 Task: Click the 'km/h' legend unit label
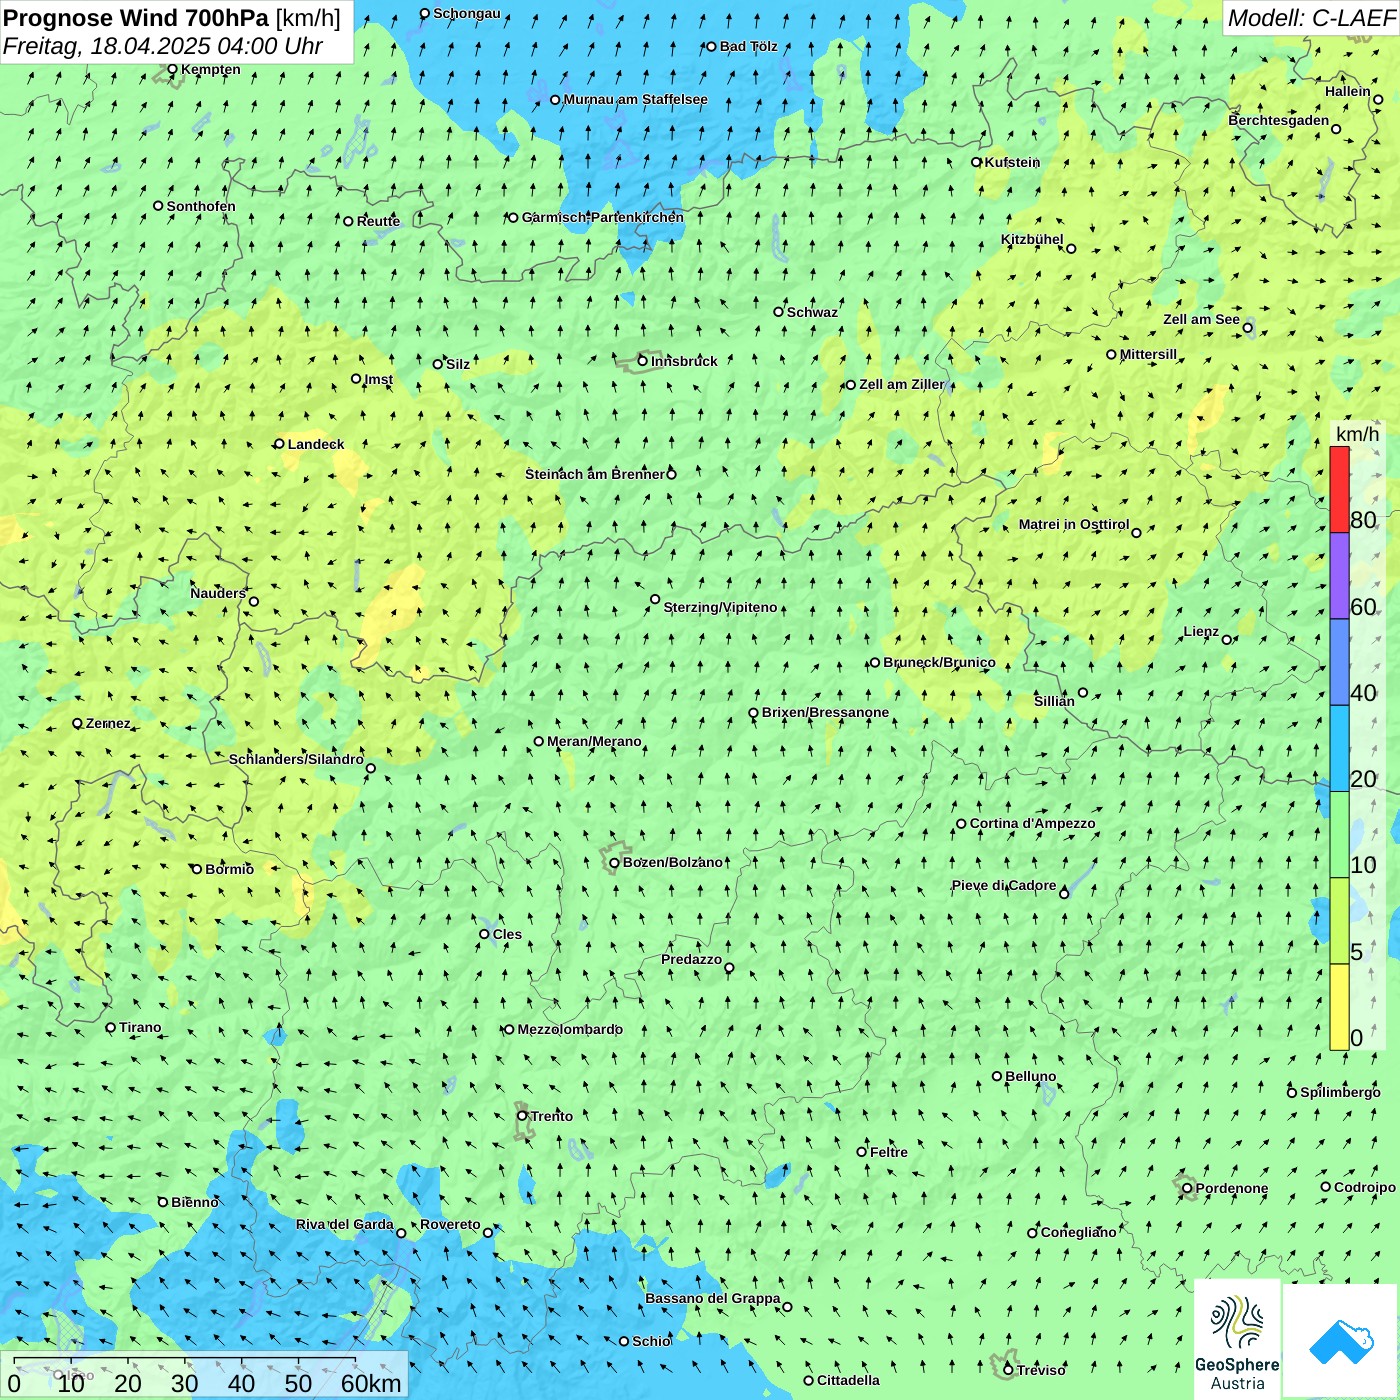1357,434
